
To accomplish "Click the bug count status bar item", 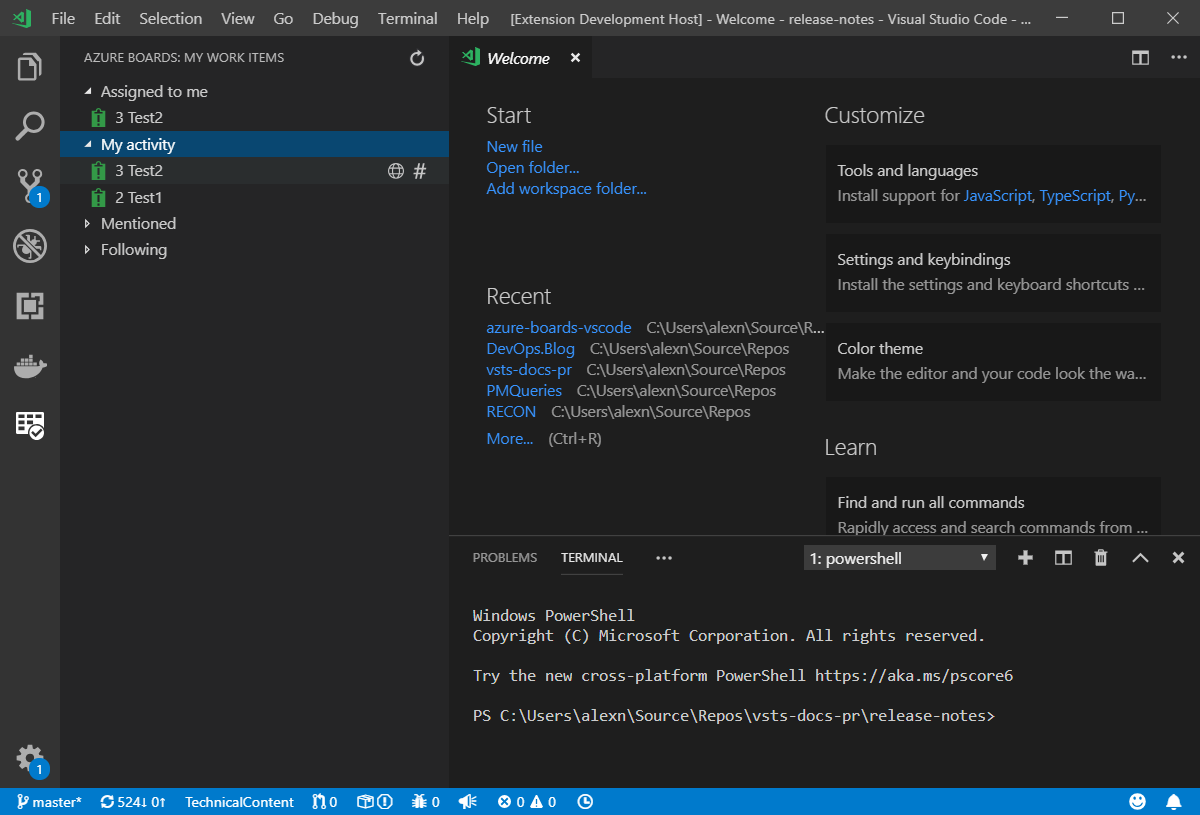I will coord(425,802).
